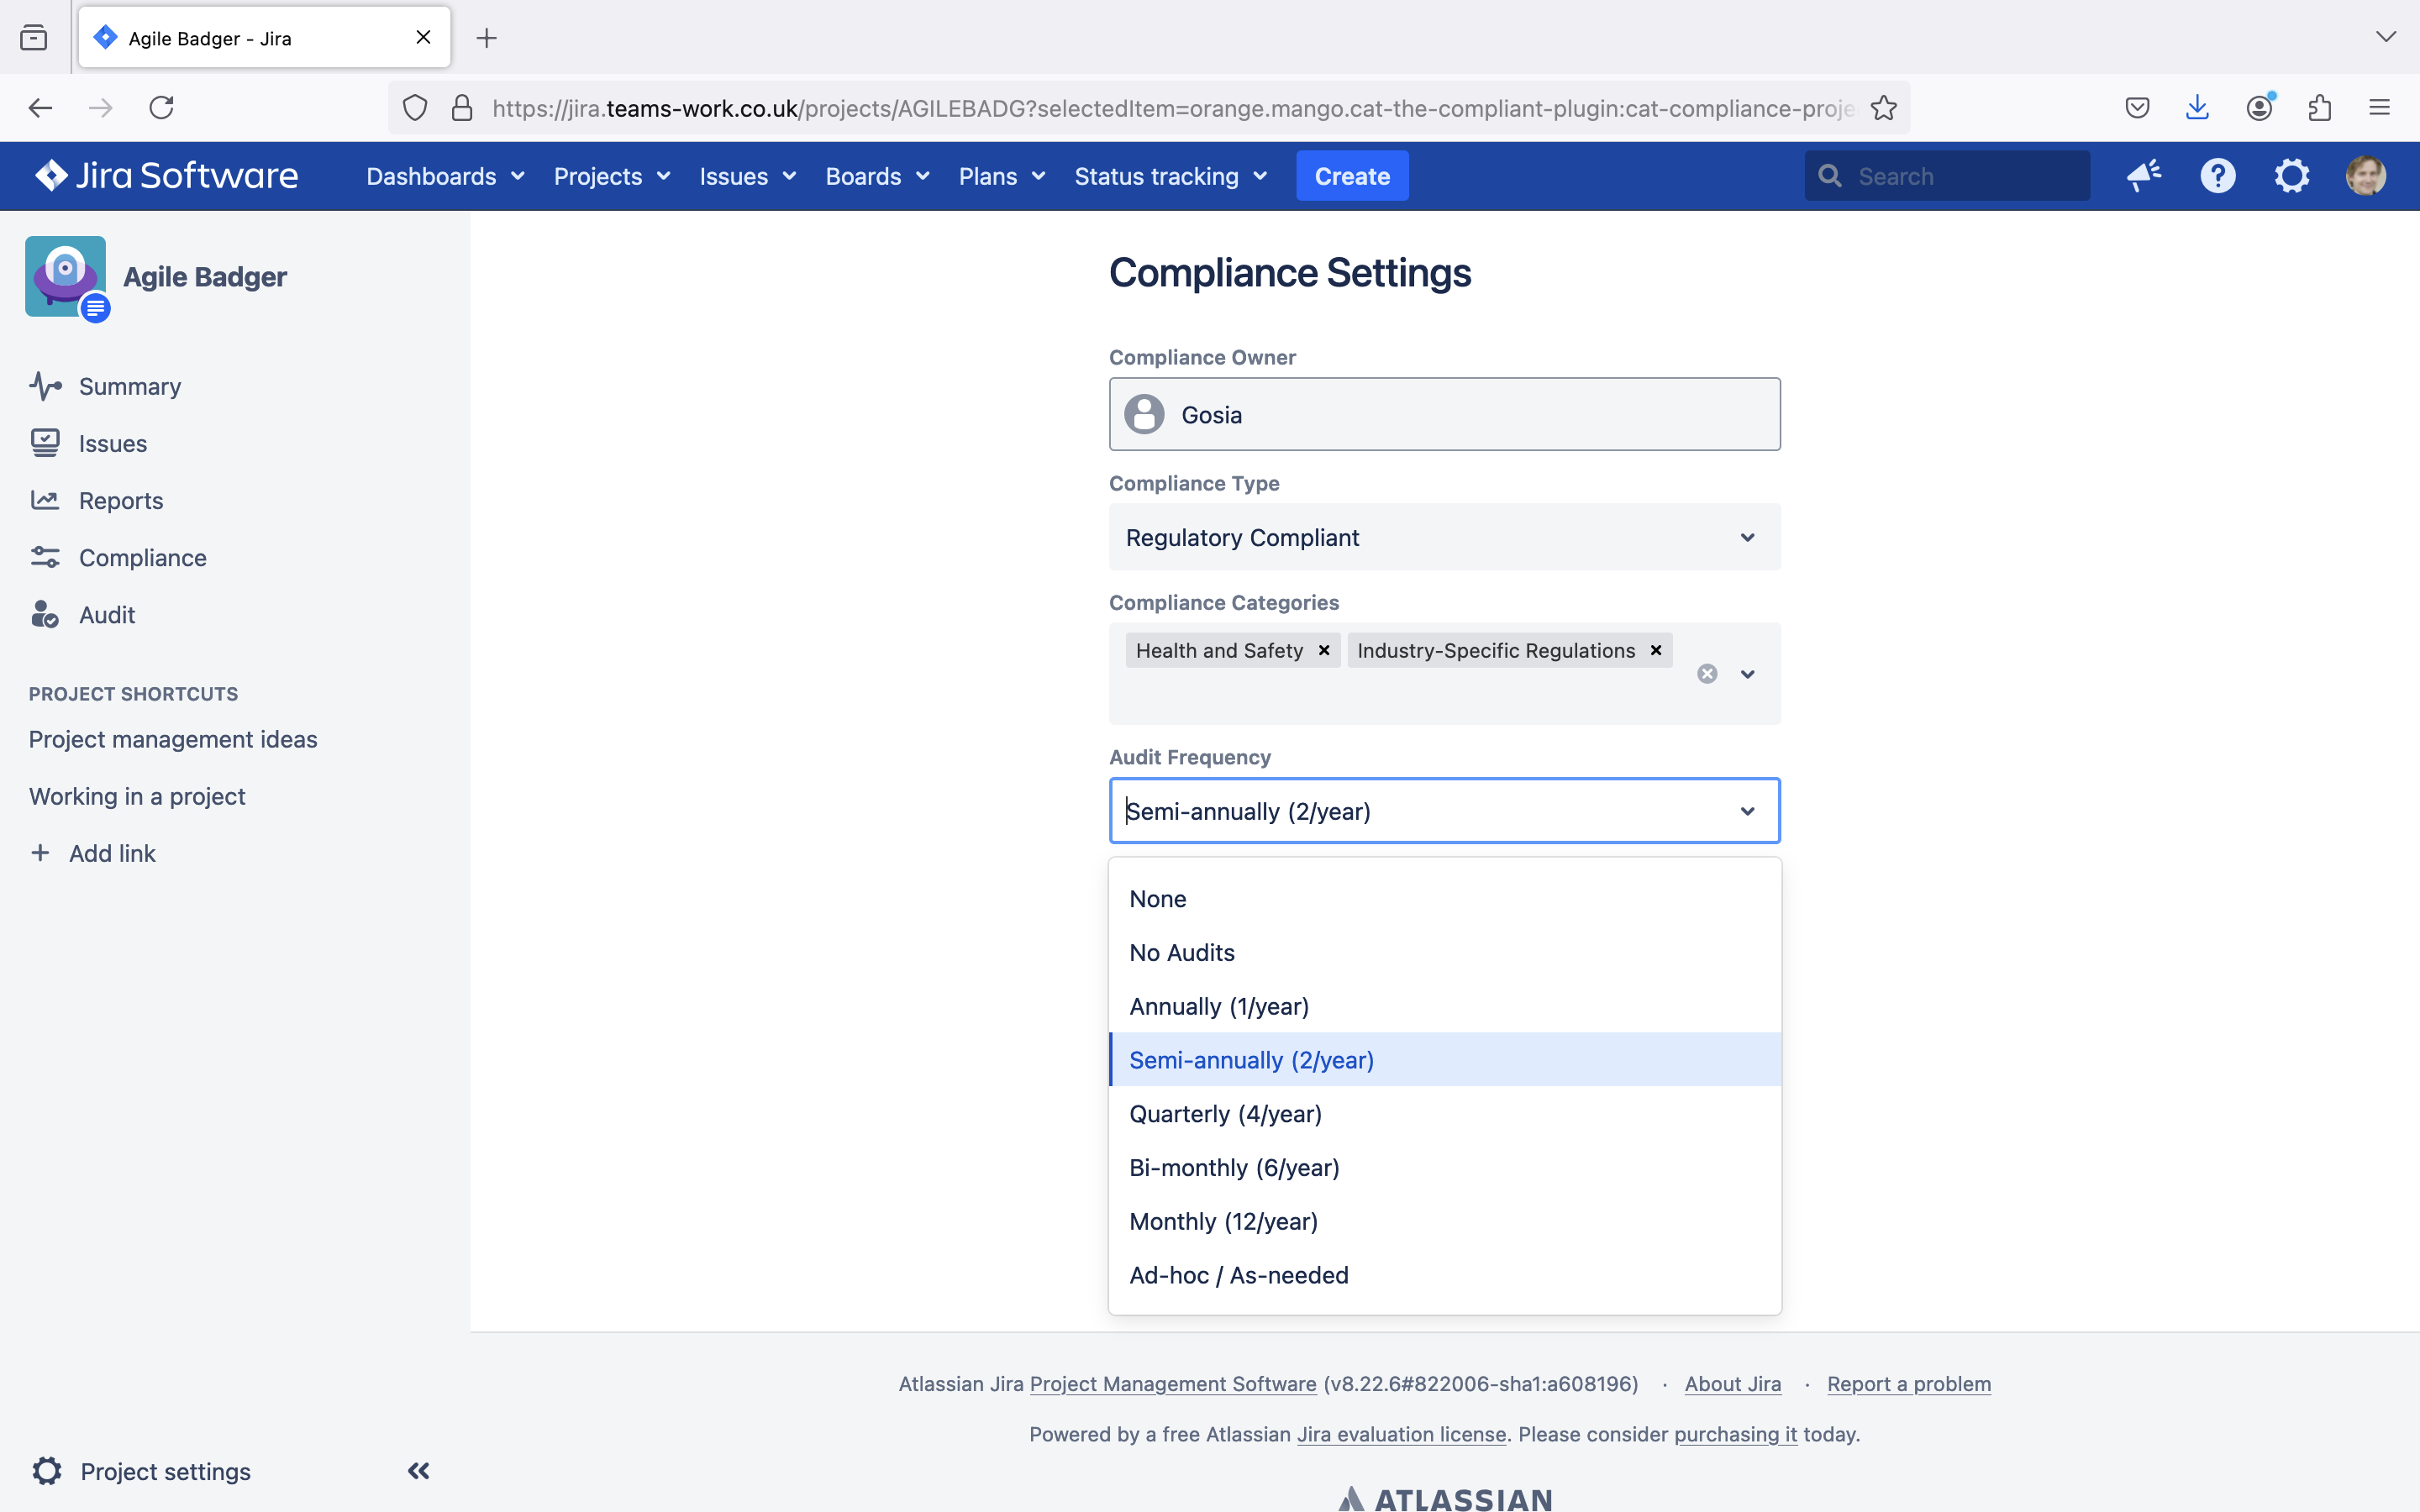Collapse the sidebar with double-chevron icon
The height and width of the screenshot is (1512, 2420).
click(x=419, y=1470)
